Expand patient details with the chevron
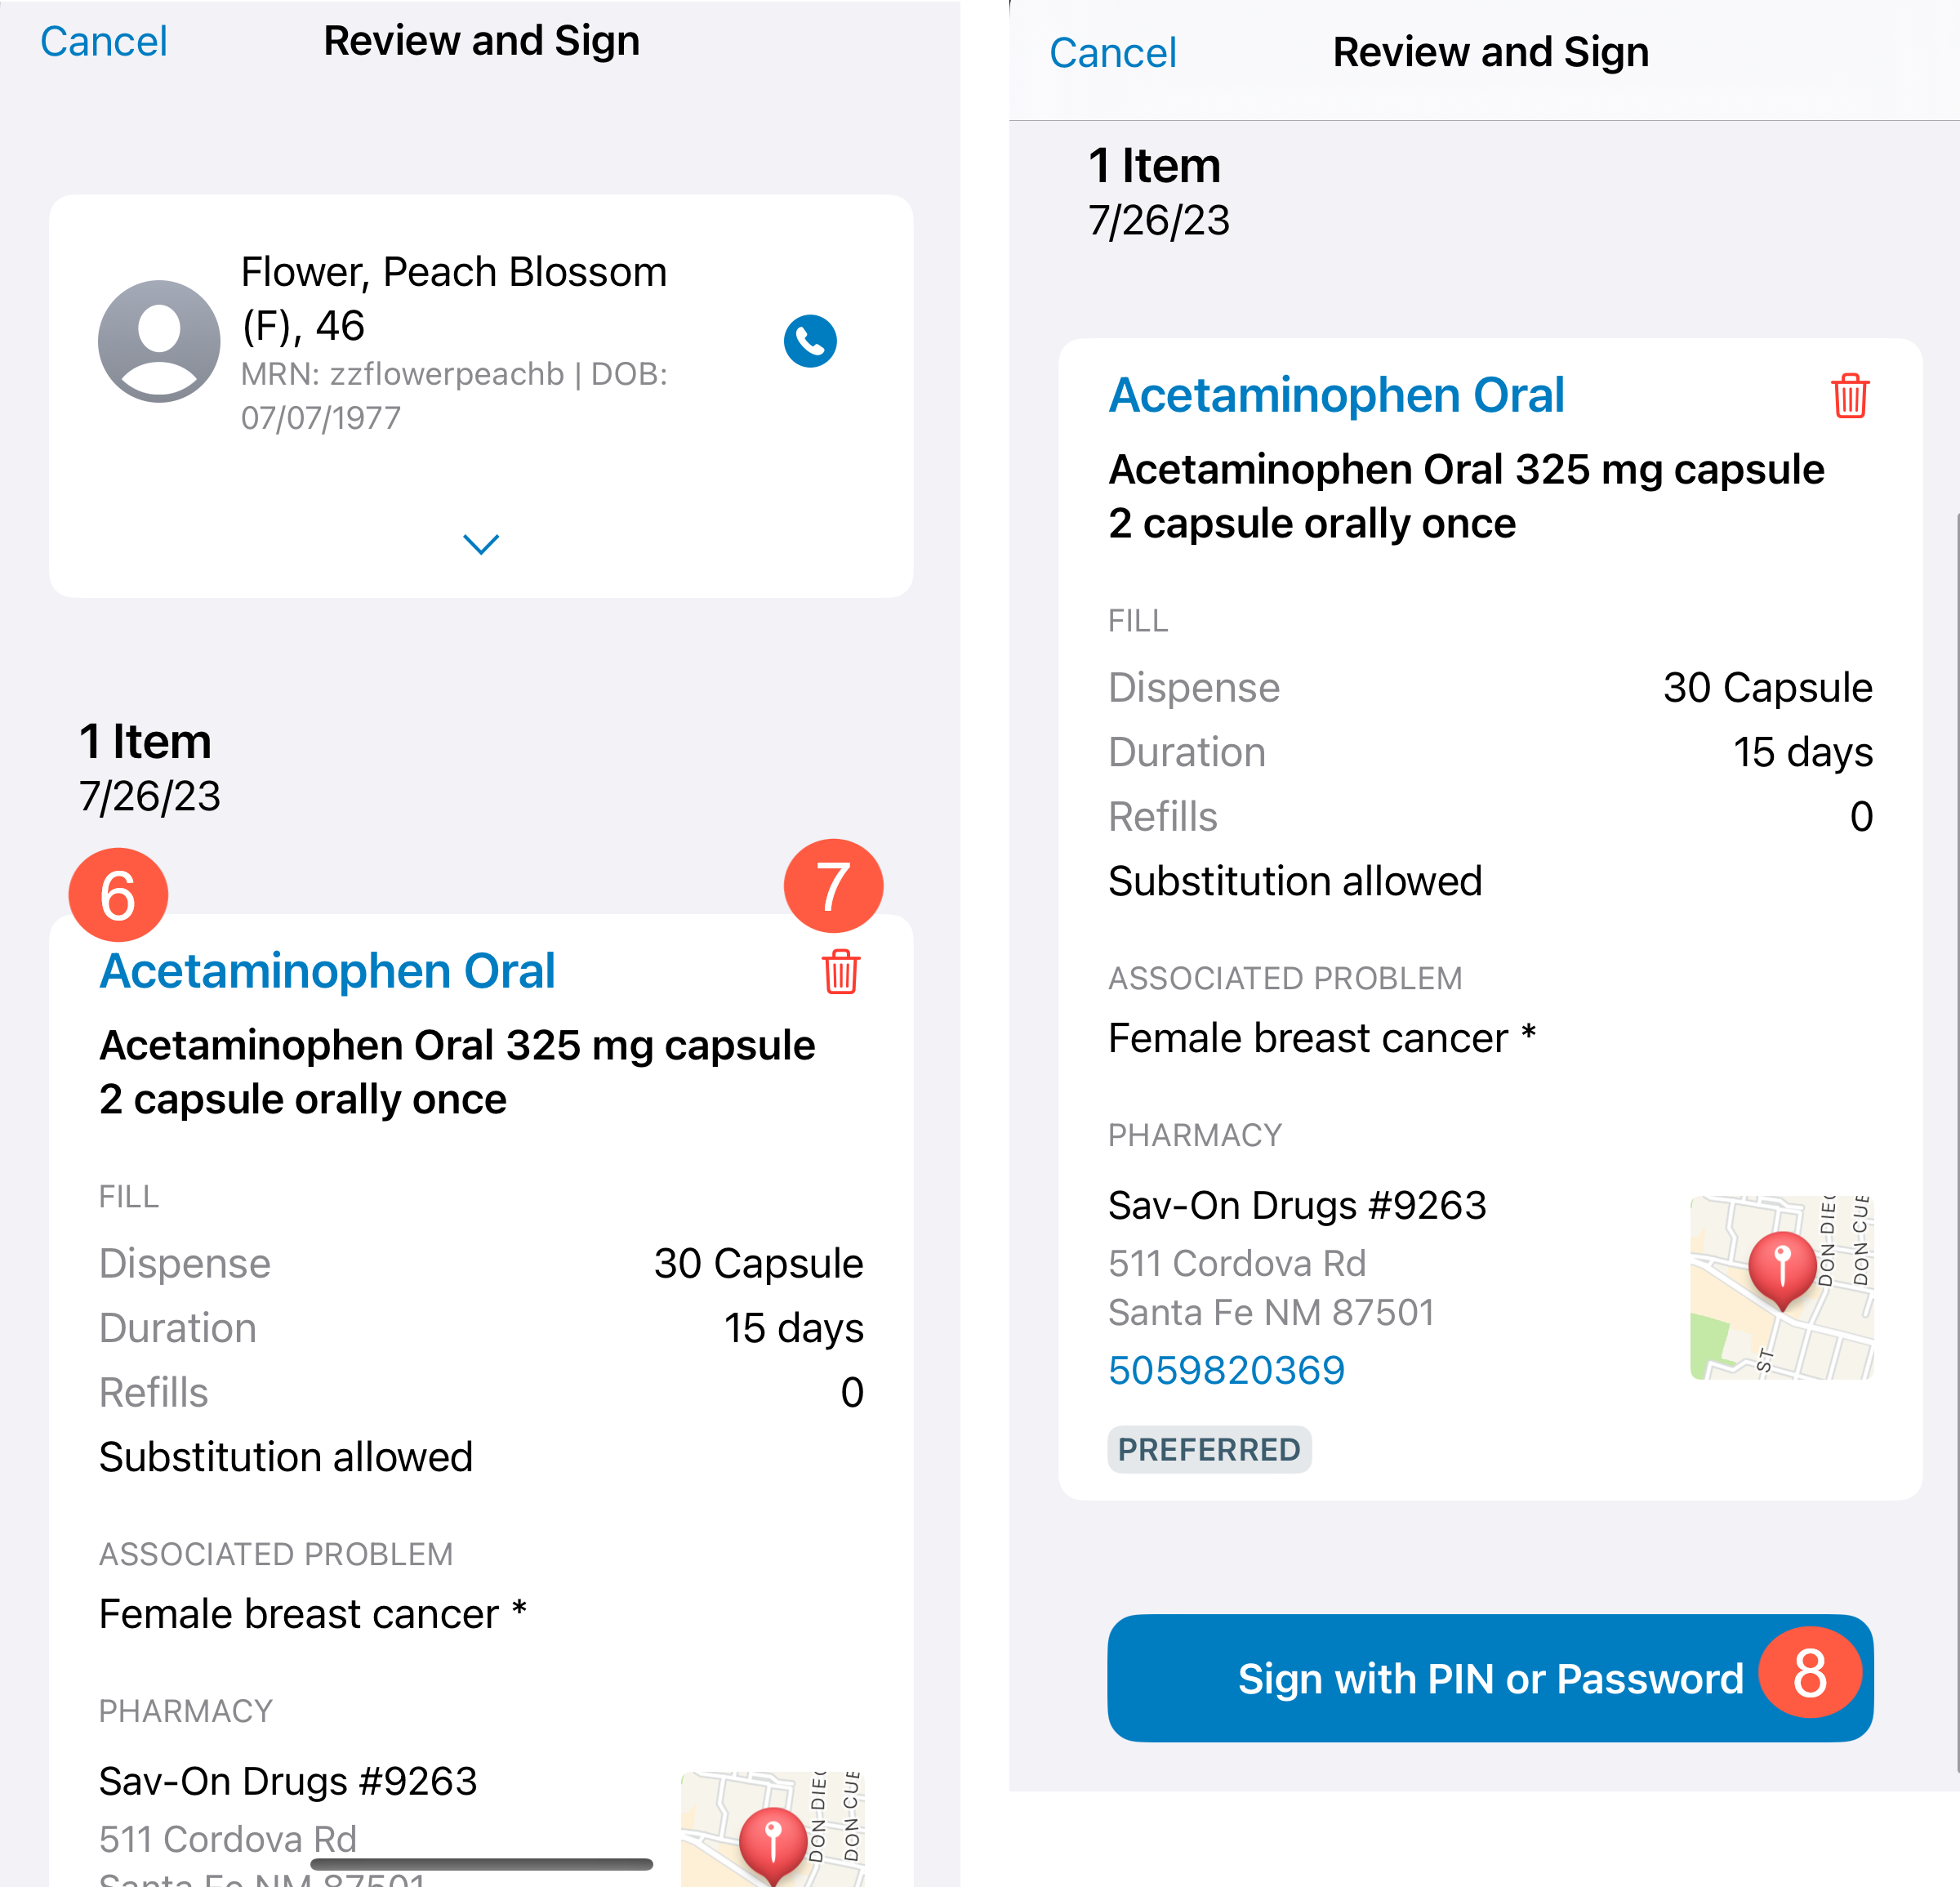1960x1887 pixels. click(481, 543)
